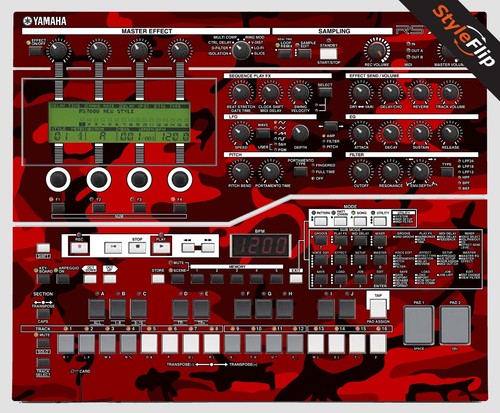
Task: Select PATT CHAIN mode button
Action: coord(341,220)
